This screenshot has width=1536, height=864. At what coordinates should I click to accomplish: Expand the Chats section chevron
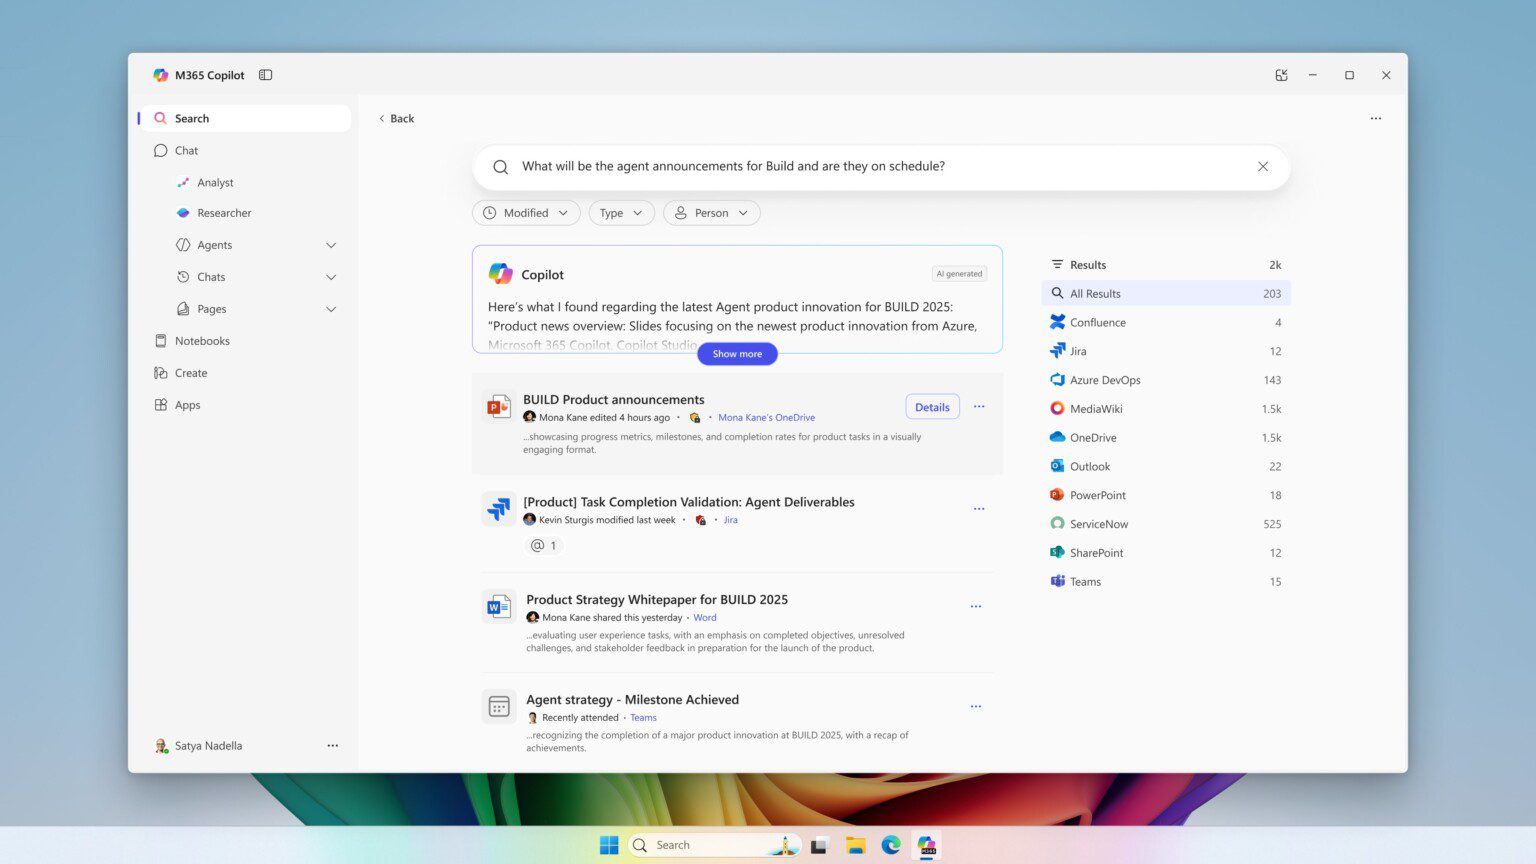(331, 277)
